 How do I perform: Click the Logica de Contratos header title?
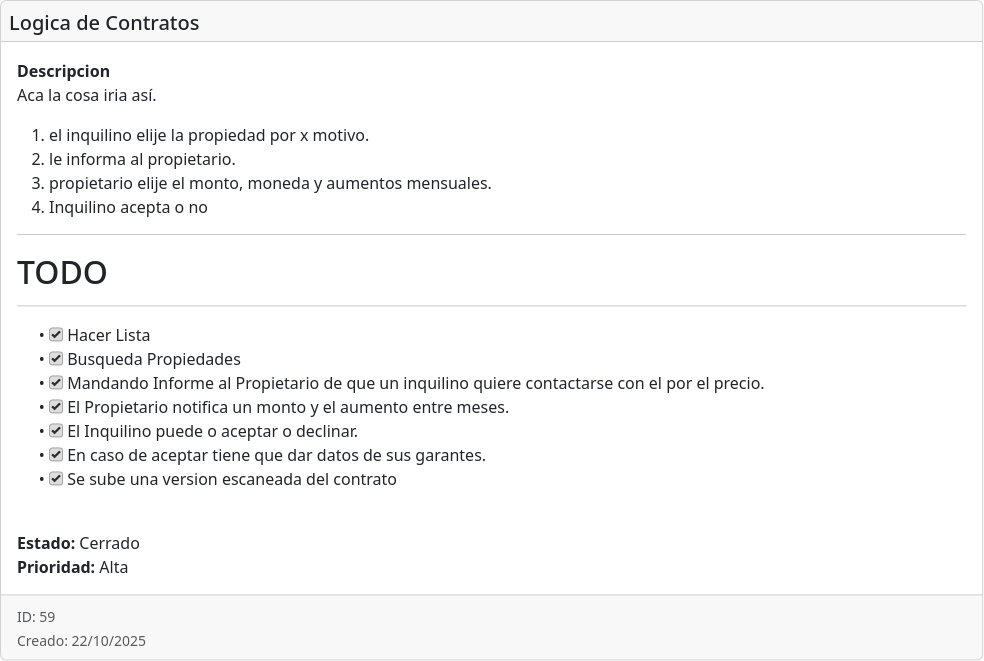coord(104,23)
